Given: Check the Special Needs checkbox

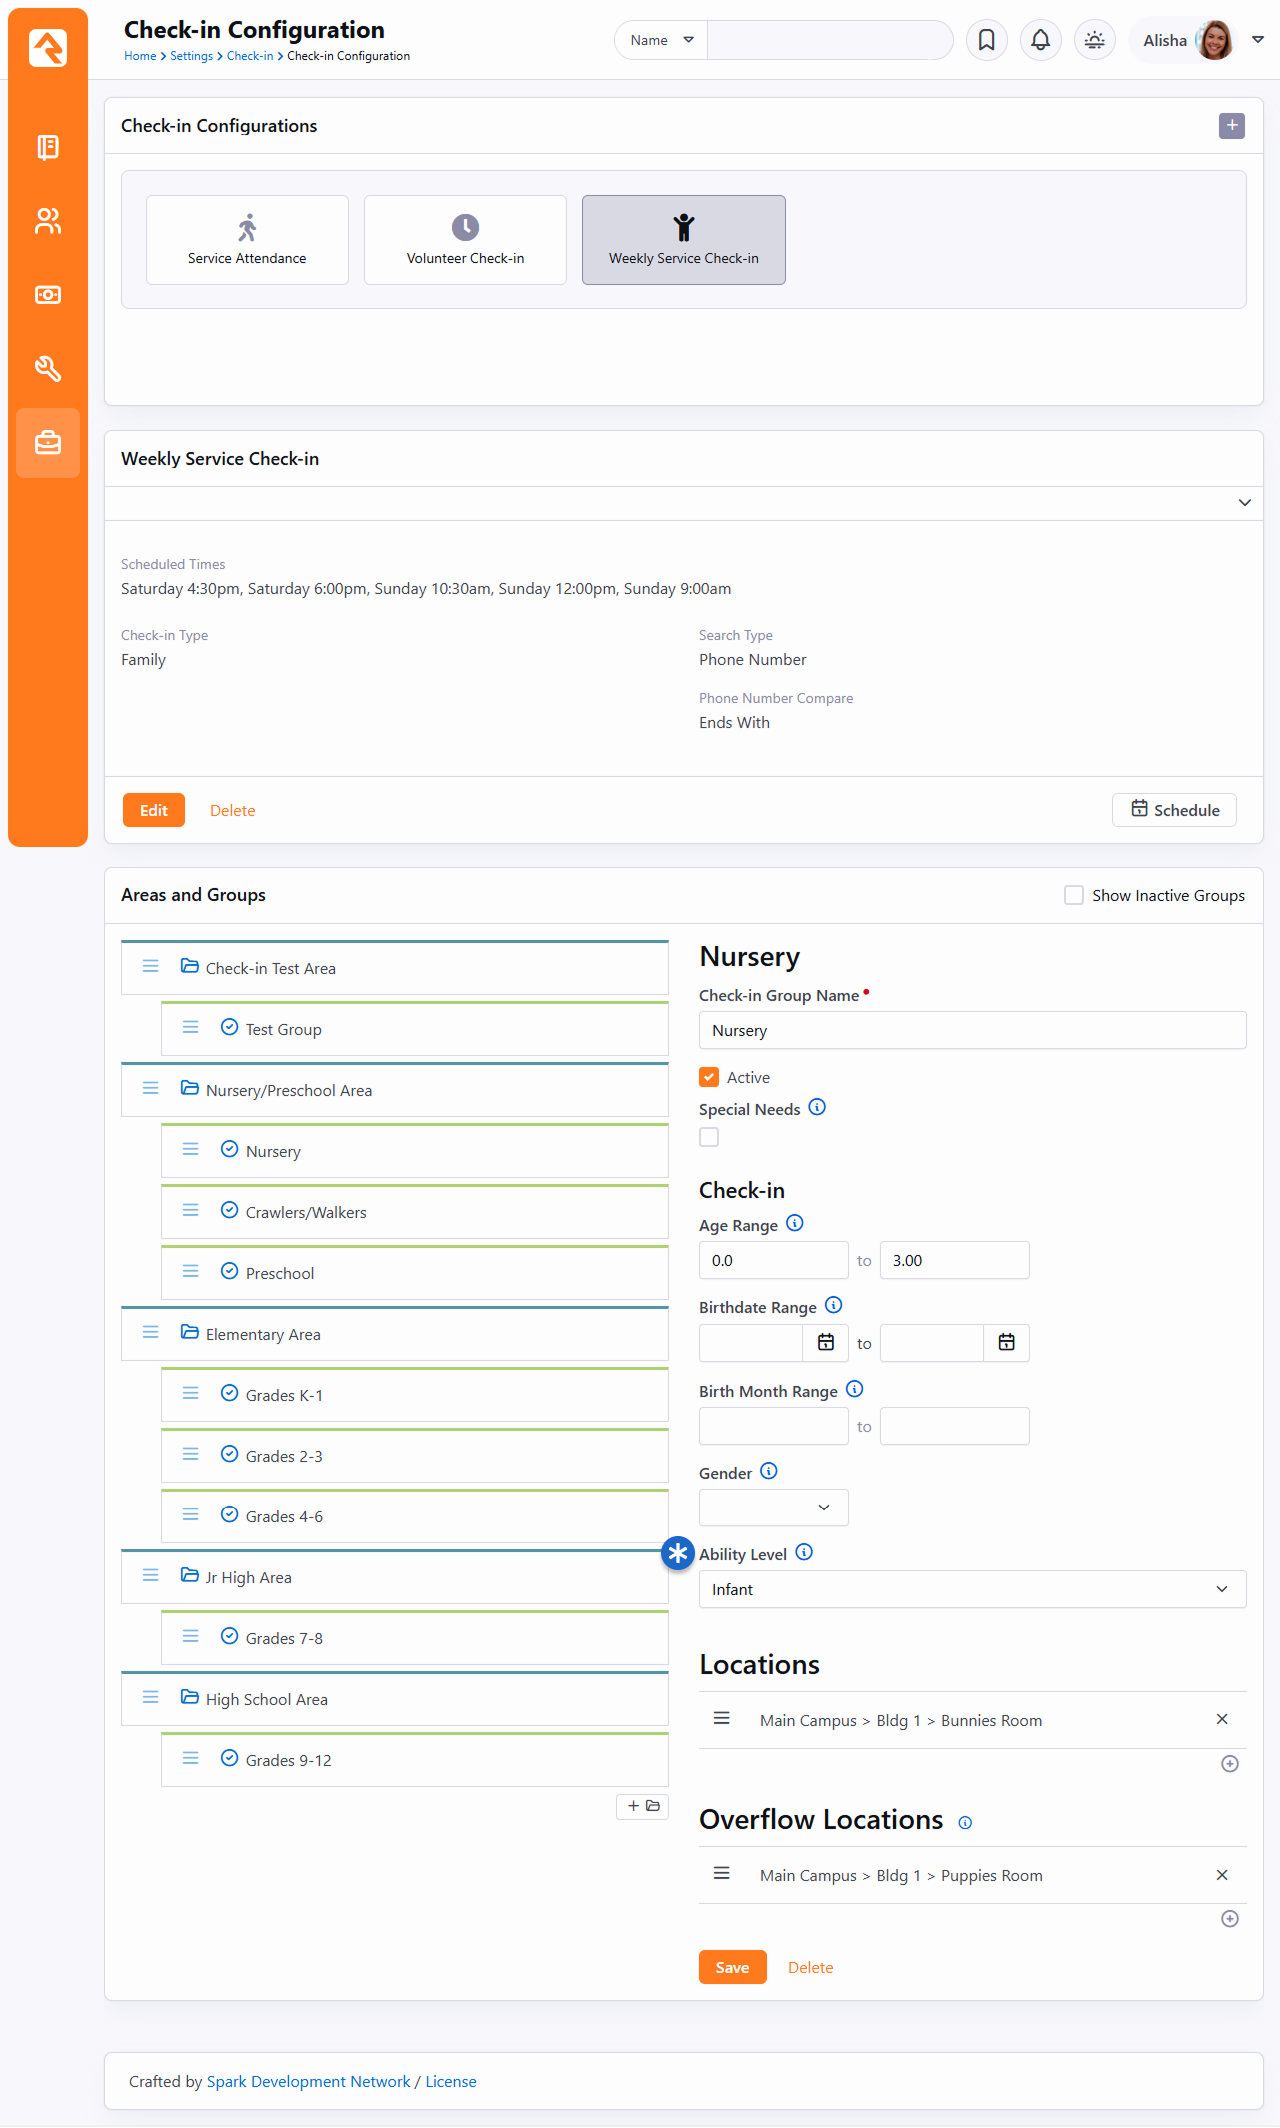Looking at the screenshot, I should click(x=709, y=1137).
